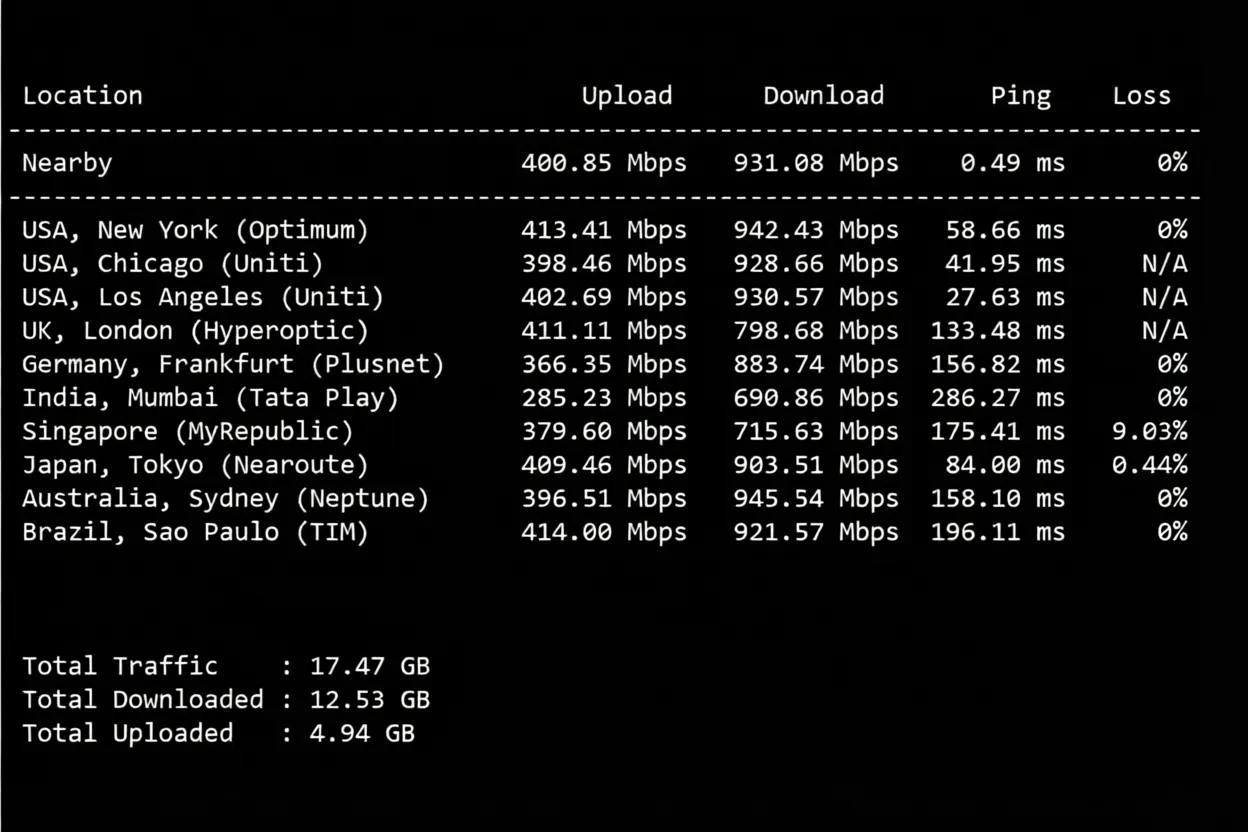
Task: Click the 158.10 ms ping value
Action: 998,499
